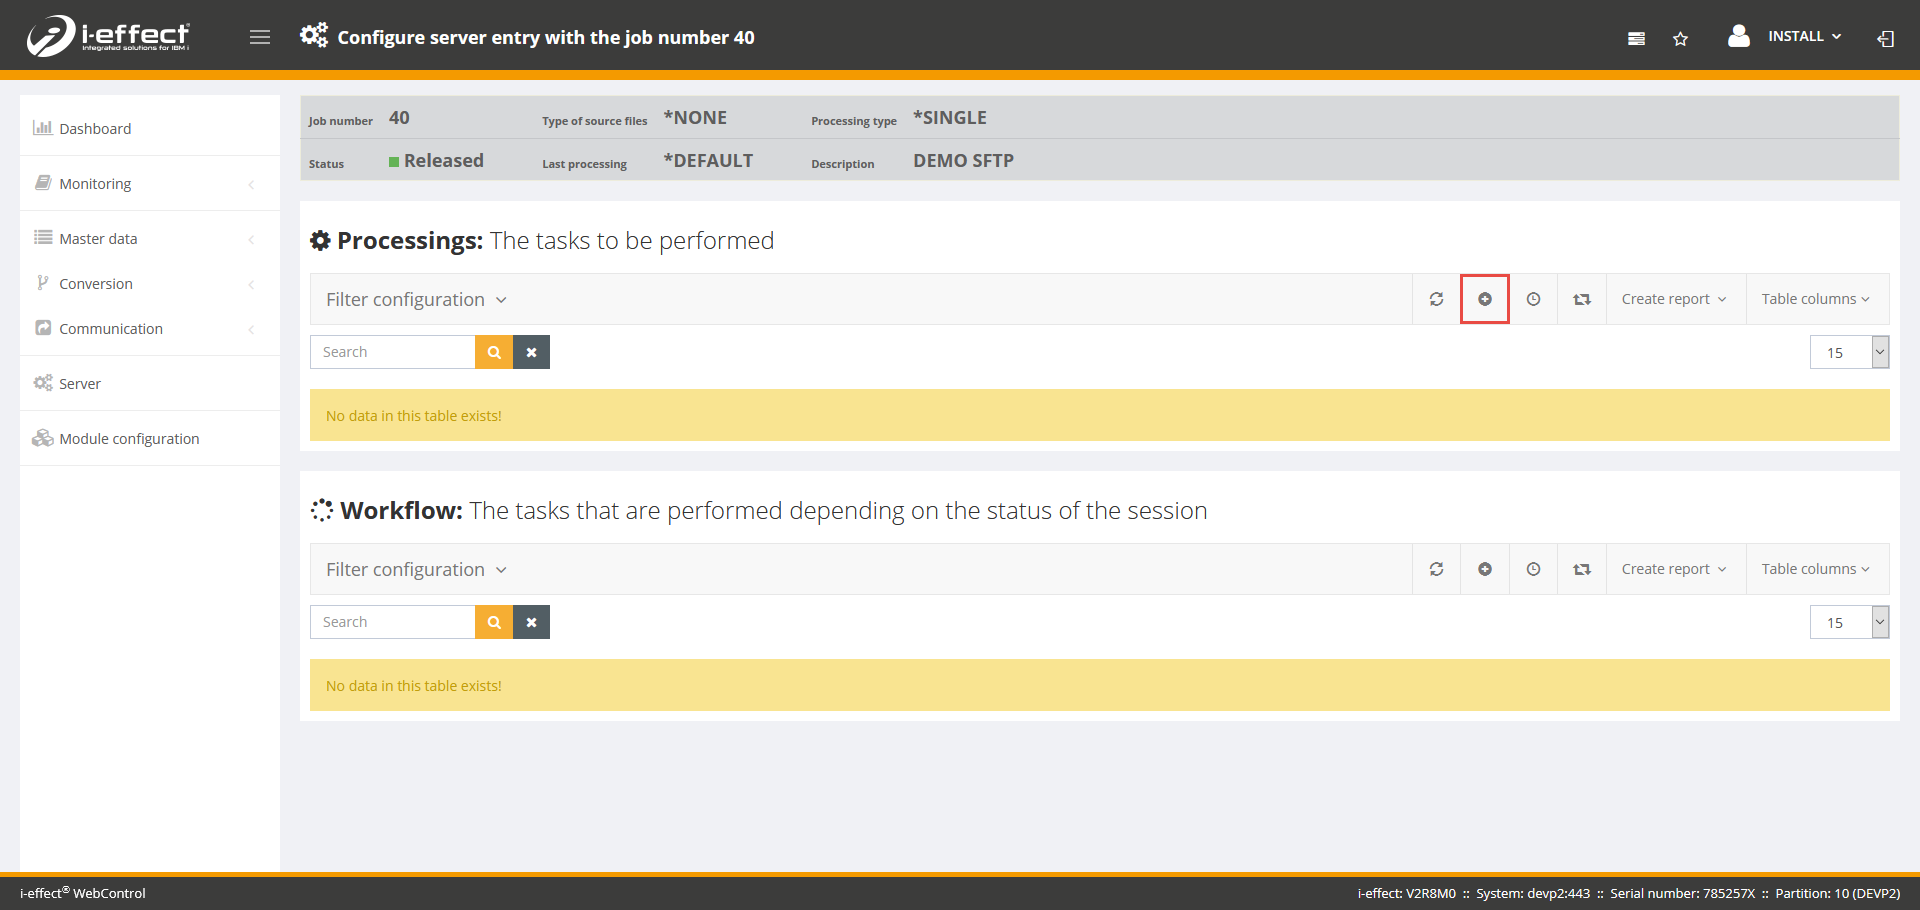Open Dashboard in the sidebar
Image resolution: width=1920 pixels, height=910 pixels.
95,129
